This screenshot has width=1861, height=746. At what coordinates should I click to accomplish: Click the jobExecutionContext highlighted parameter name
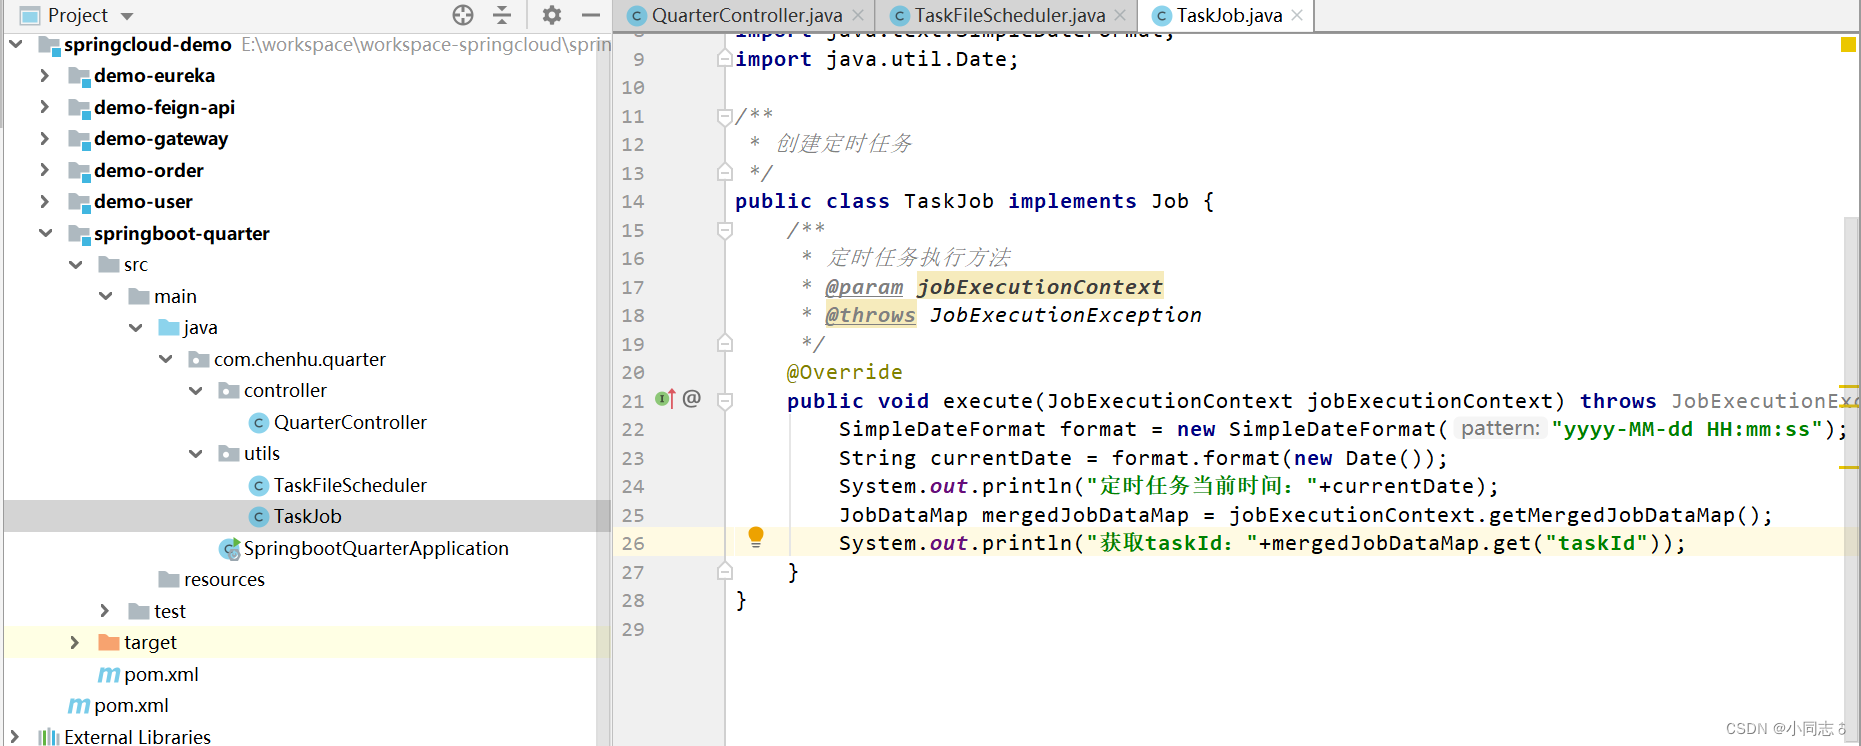click(1040, 287)
